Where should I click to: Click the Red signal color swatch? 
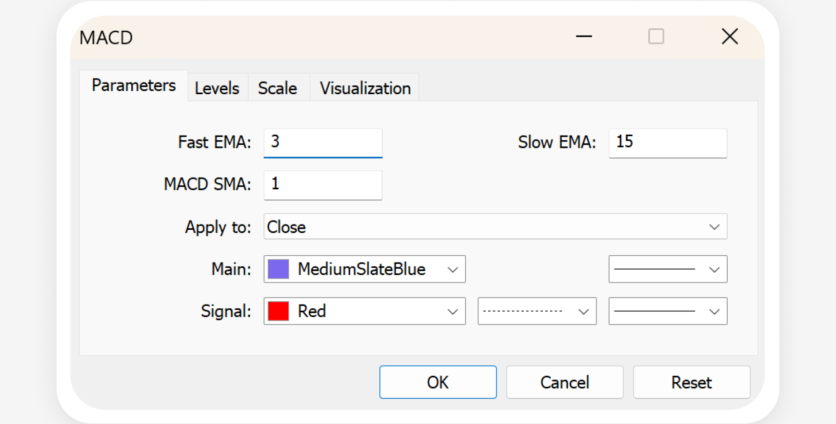(x=279, y=311)
